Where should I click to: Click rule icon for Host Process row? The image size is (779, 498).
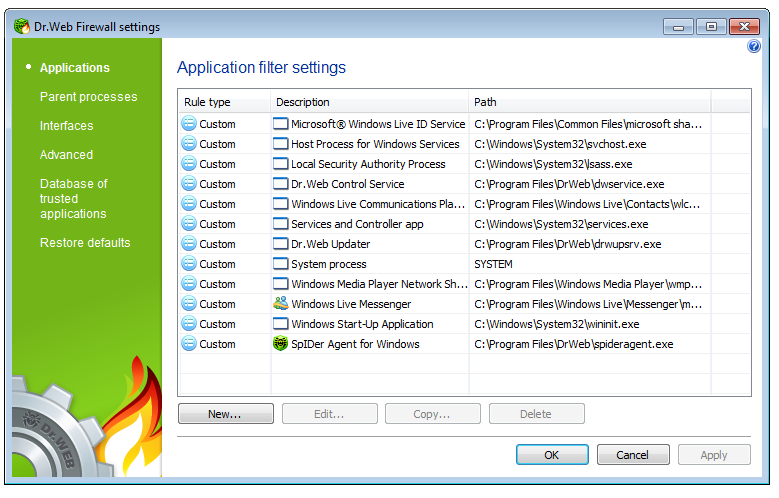[189, 144]
